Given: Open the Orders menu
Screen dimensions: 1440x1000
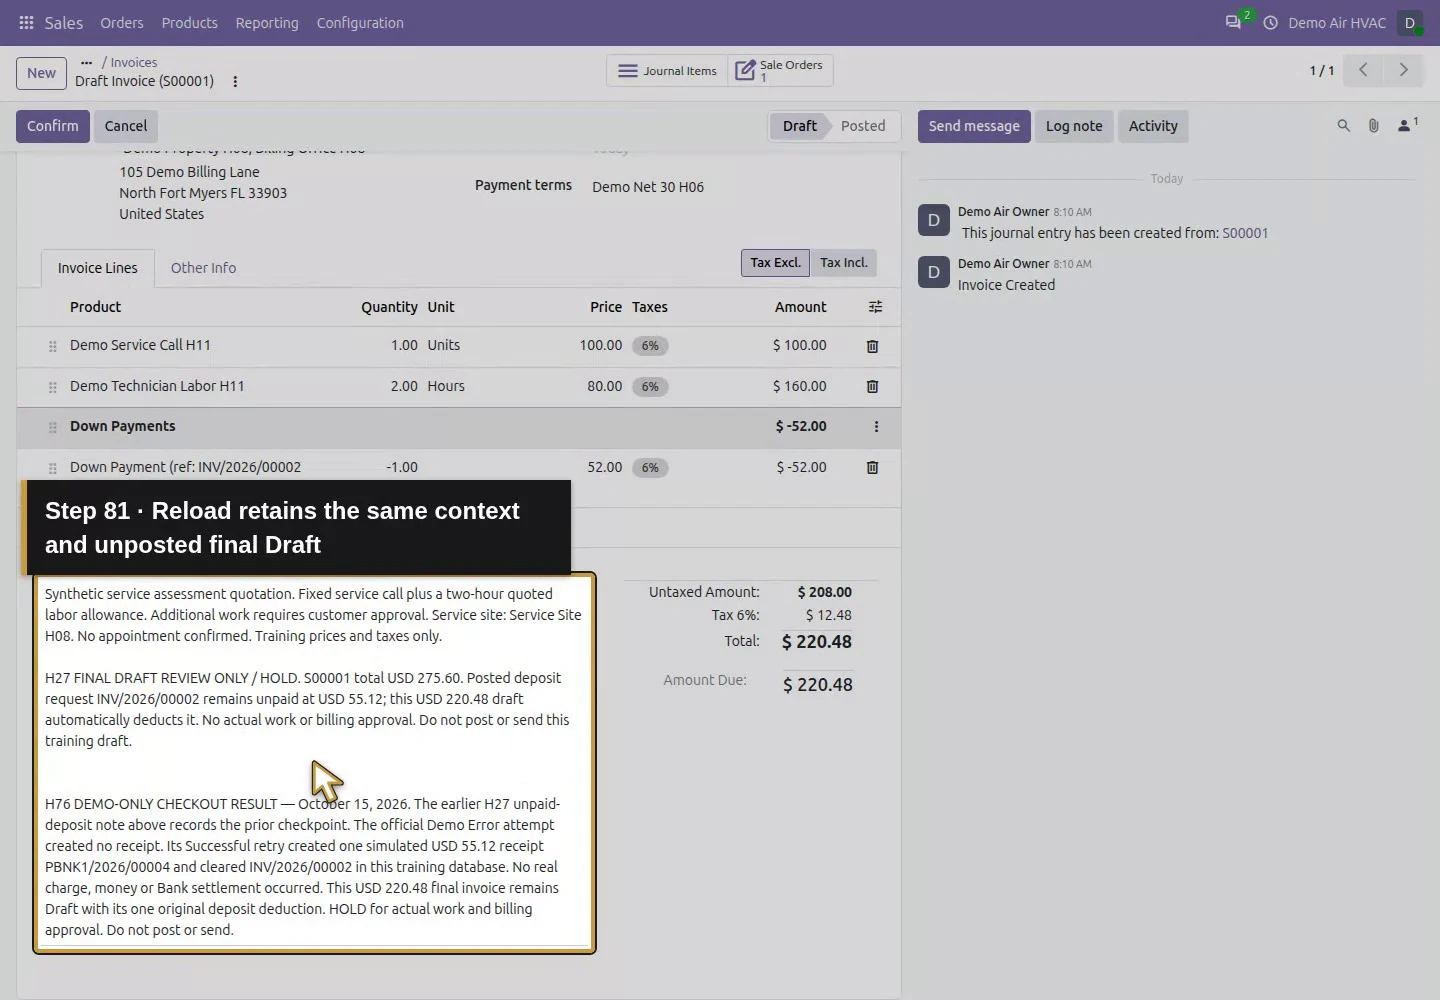Looking at the screenshot, I should [122, 22].
